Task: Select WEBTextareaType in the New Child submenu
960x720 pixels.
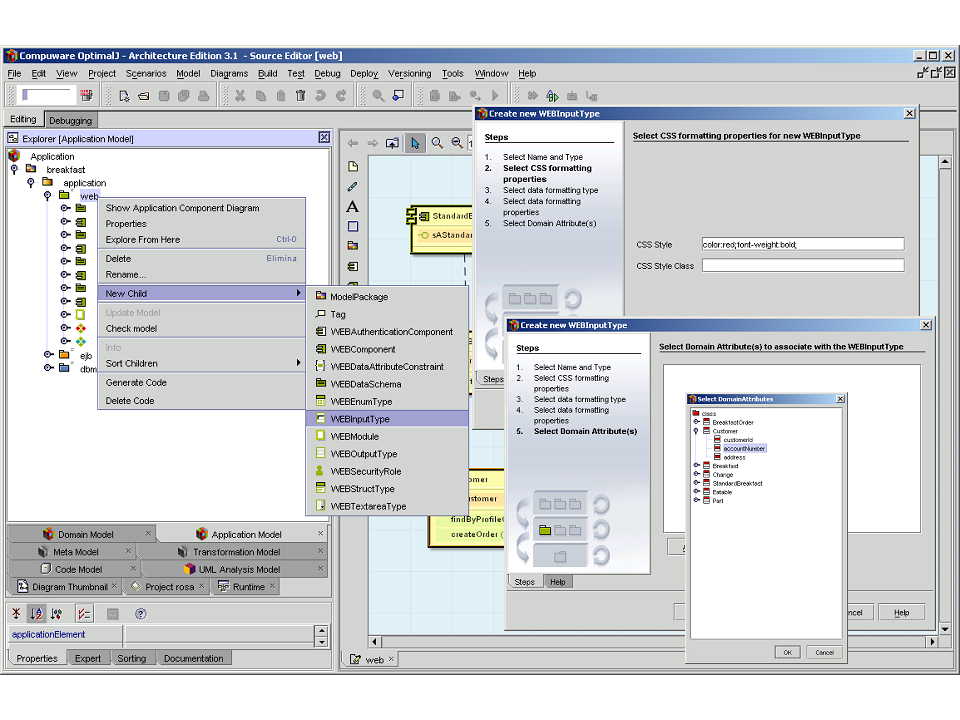Action: coord(387,506)
